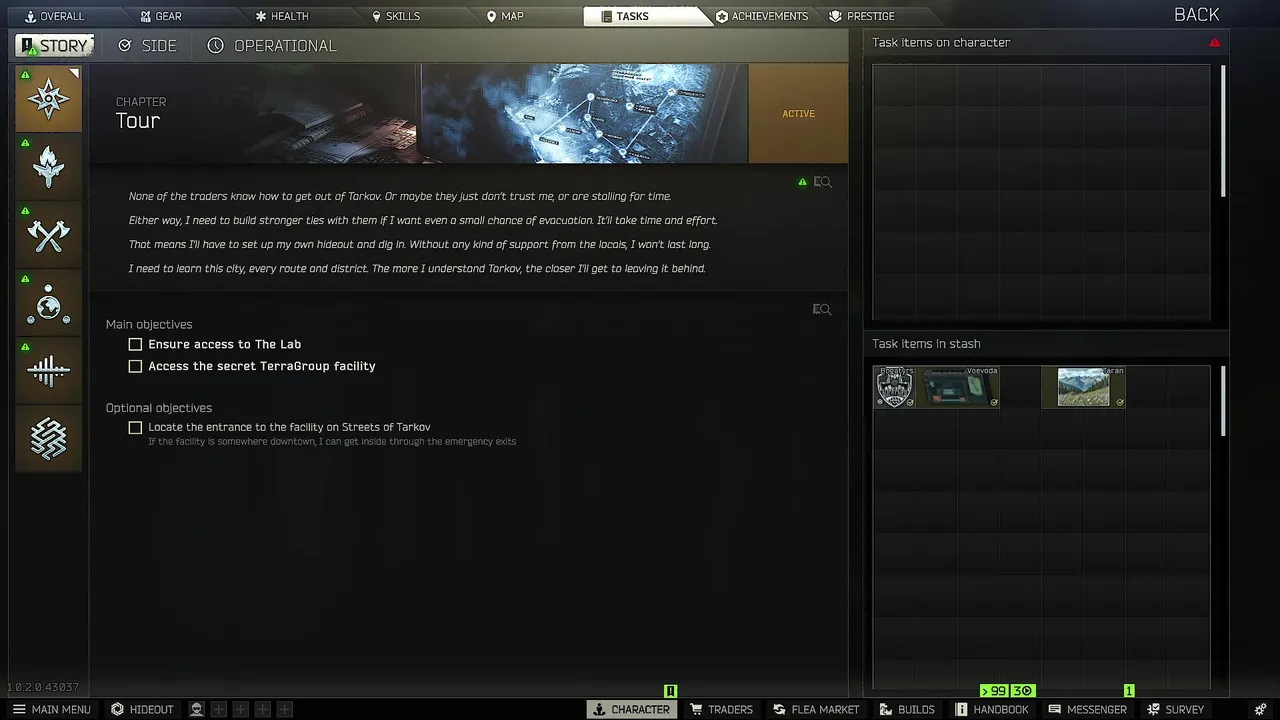The image size is (1280, 720).
Task: Click the red warning icon on character items
Action: coord(1214,43)
